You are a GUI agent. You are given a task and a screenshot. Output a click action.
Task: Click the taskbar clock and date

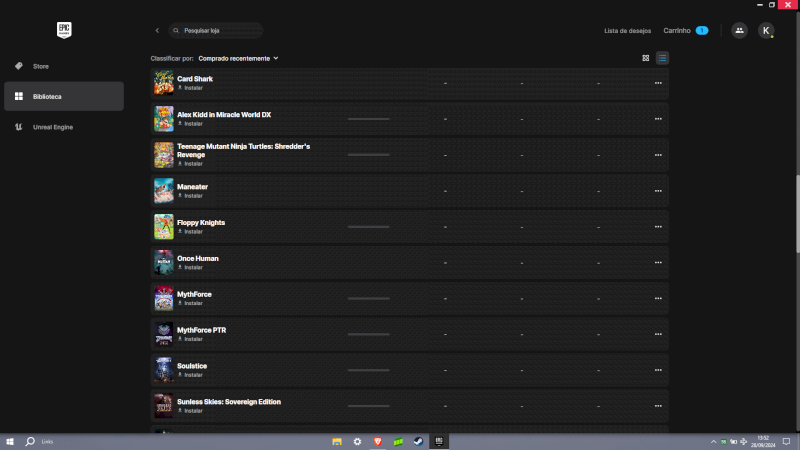coord(763,442)
